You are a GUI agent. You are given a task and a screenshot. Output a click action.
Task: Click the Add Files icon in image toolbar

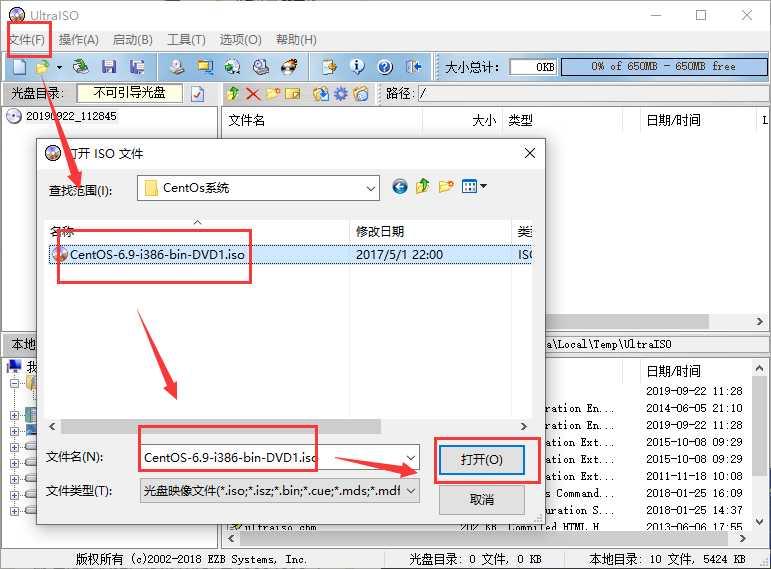pos(321,93)
